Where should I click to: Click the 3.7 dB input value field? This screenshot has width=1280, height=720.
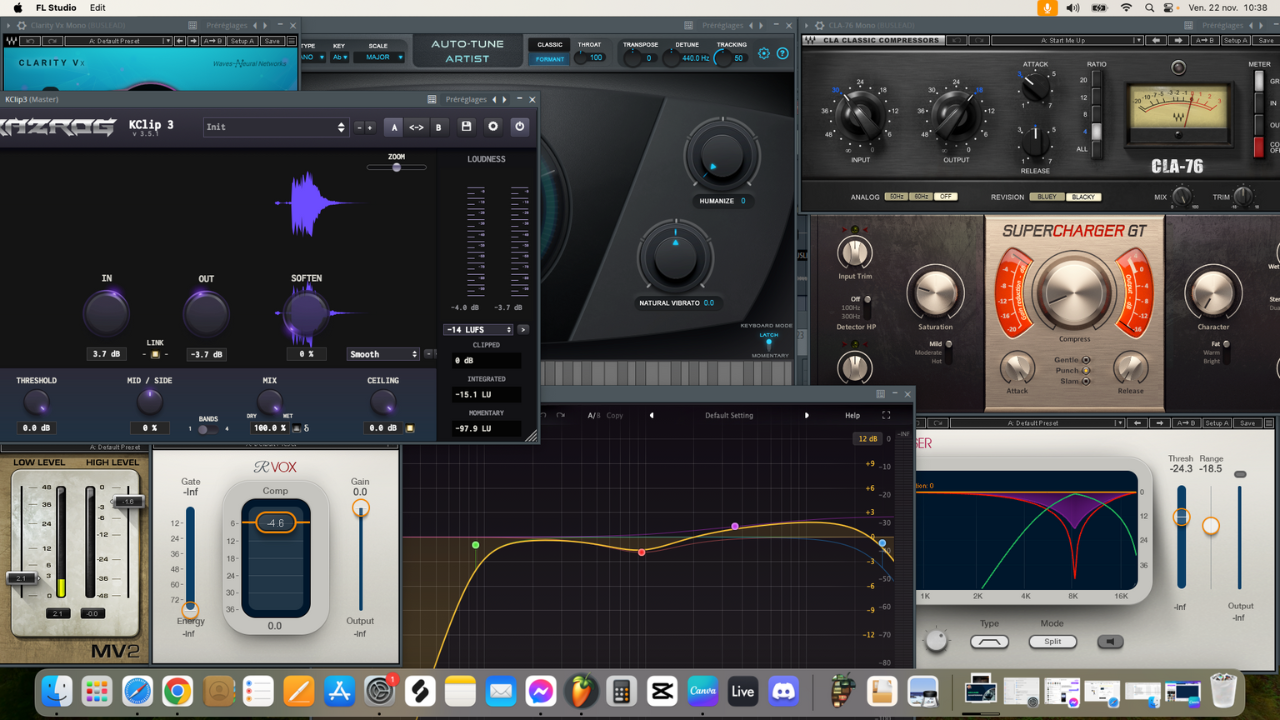pyautogui.click(x=106, y=354)
